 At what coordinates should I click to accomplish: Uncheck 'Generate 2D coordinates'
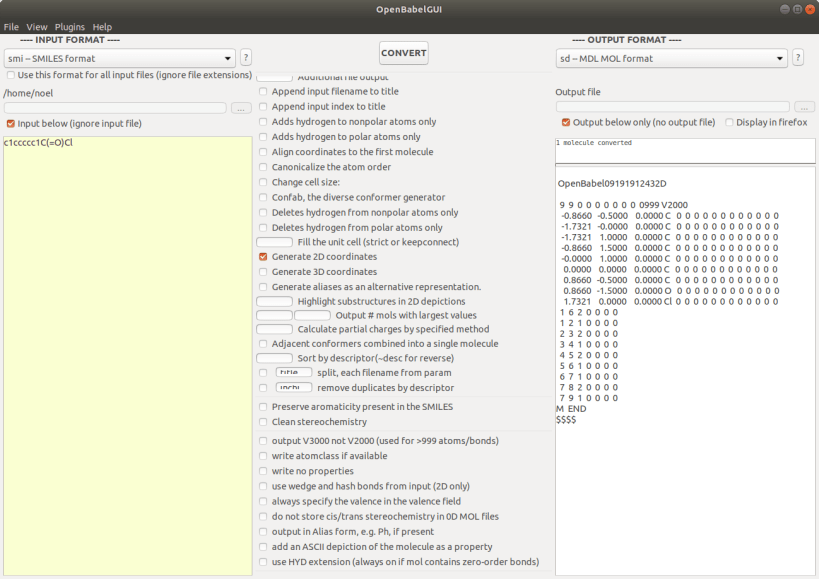coord(263,257)
